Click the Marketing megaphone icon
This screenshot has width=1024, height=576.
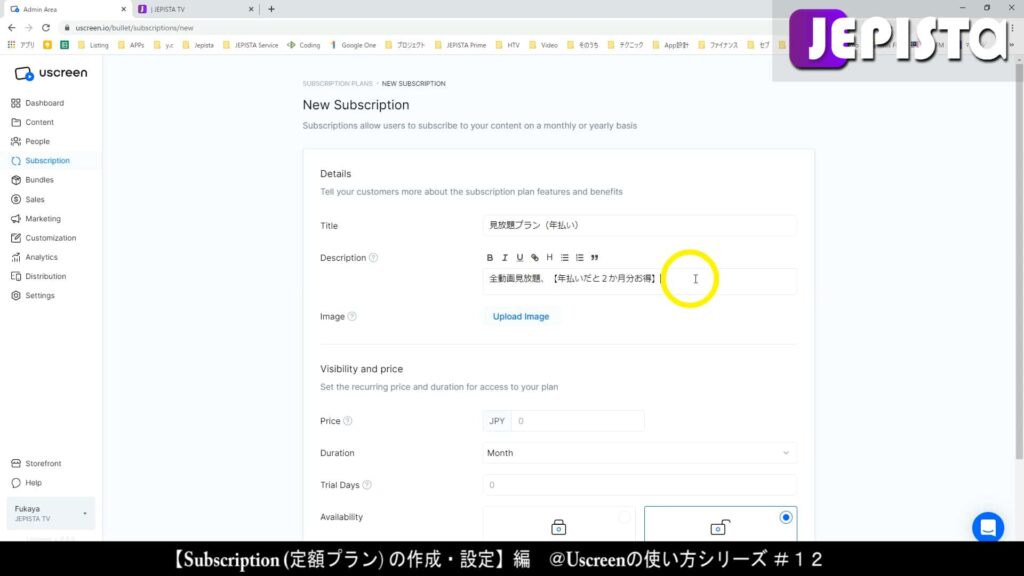(x=16, y=219)
